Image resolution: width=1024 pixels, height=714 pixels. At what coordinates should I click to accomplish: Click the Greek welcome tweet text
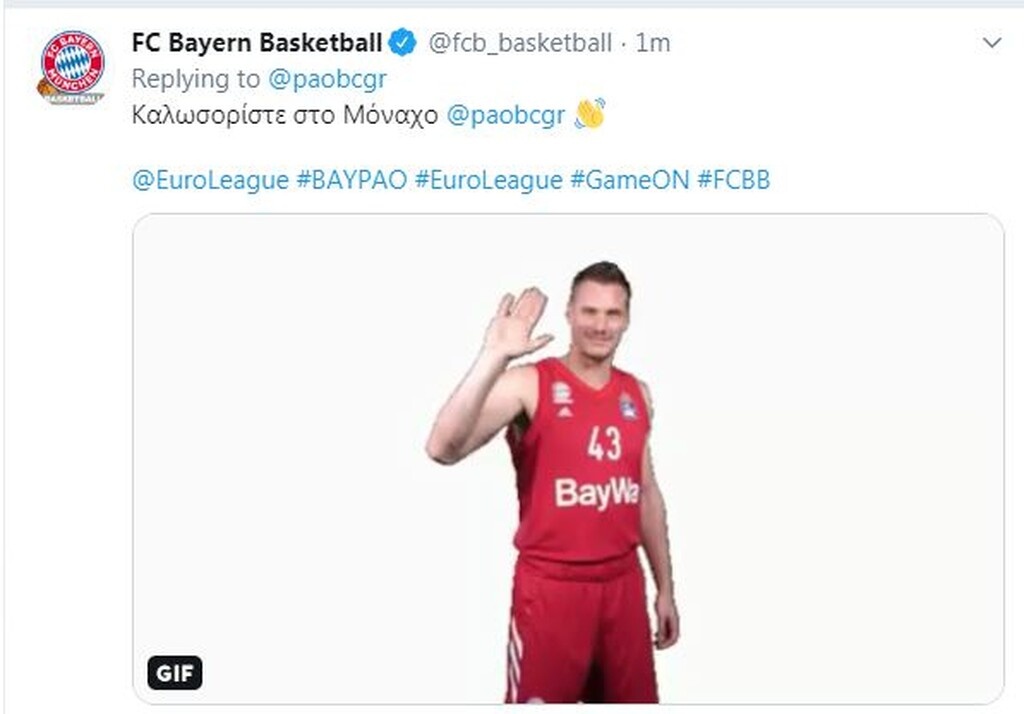coord(285,115)
